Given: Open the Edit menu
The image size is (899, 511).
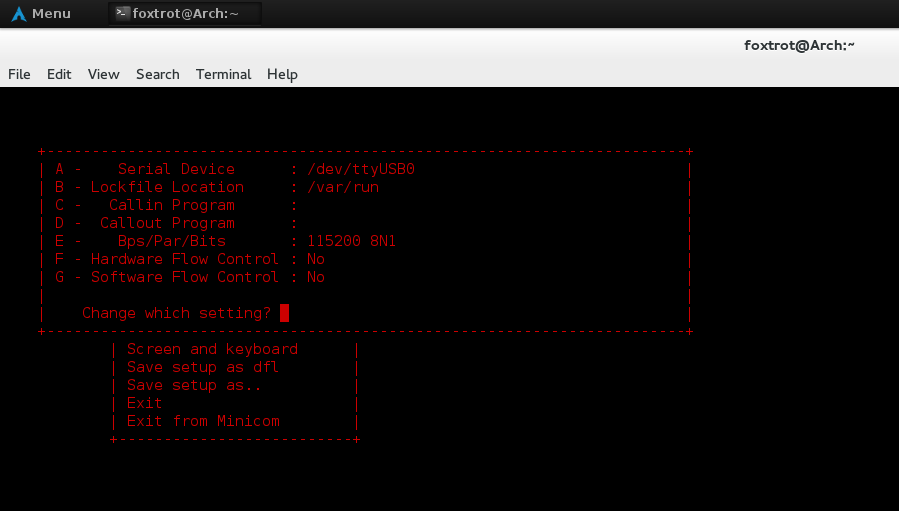Looking at the screenshot, I should click(59, 74).
